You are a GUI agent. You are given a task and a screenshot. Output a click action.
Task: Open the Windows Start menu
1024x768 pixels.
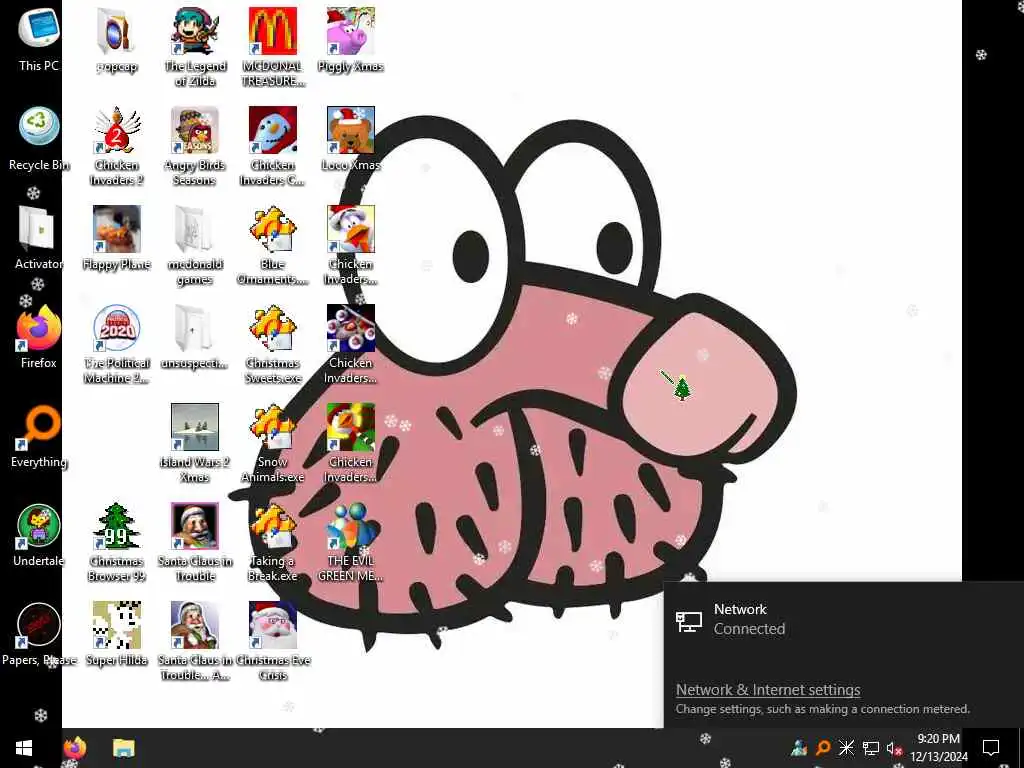point(24,748)
